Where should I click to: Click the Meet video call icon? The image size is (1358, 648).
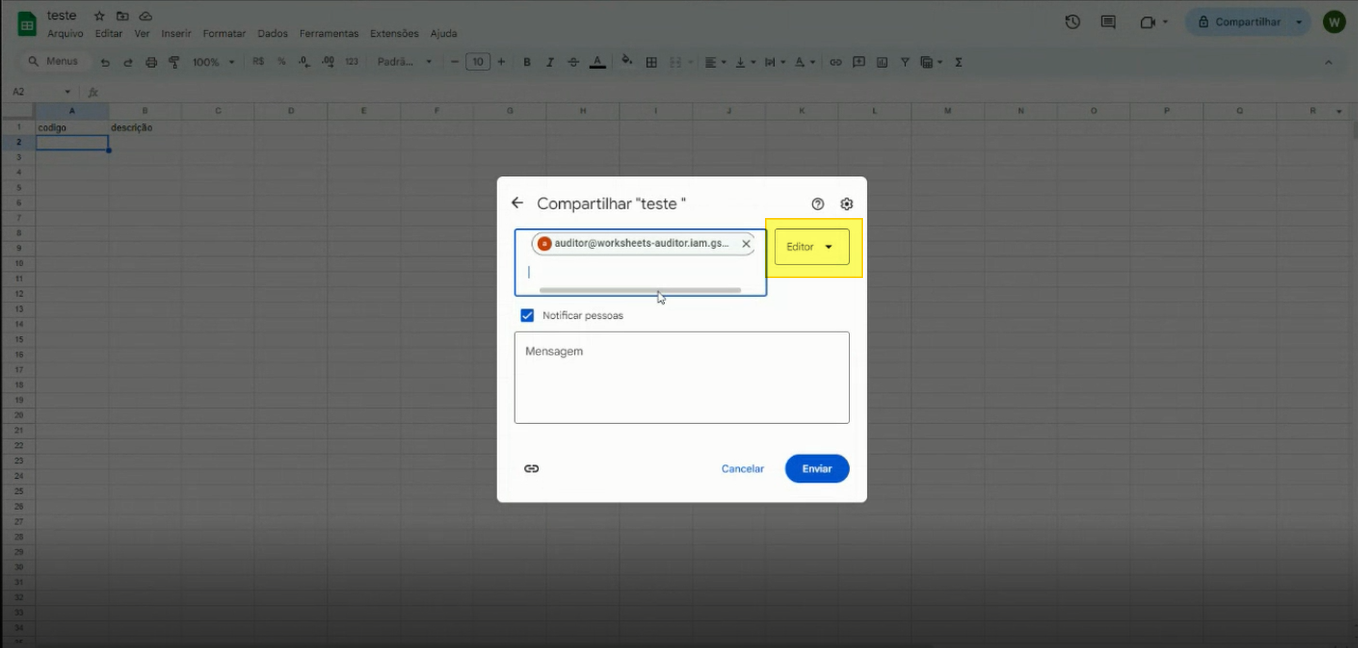1147,22
